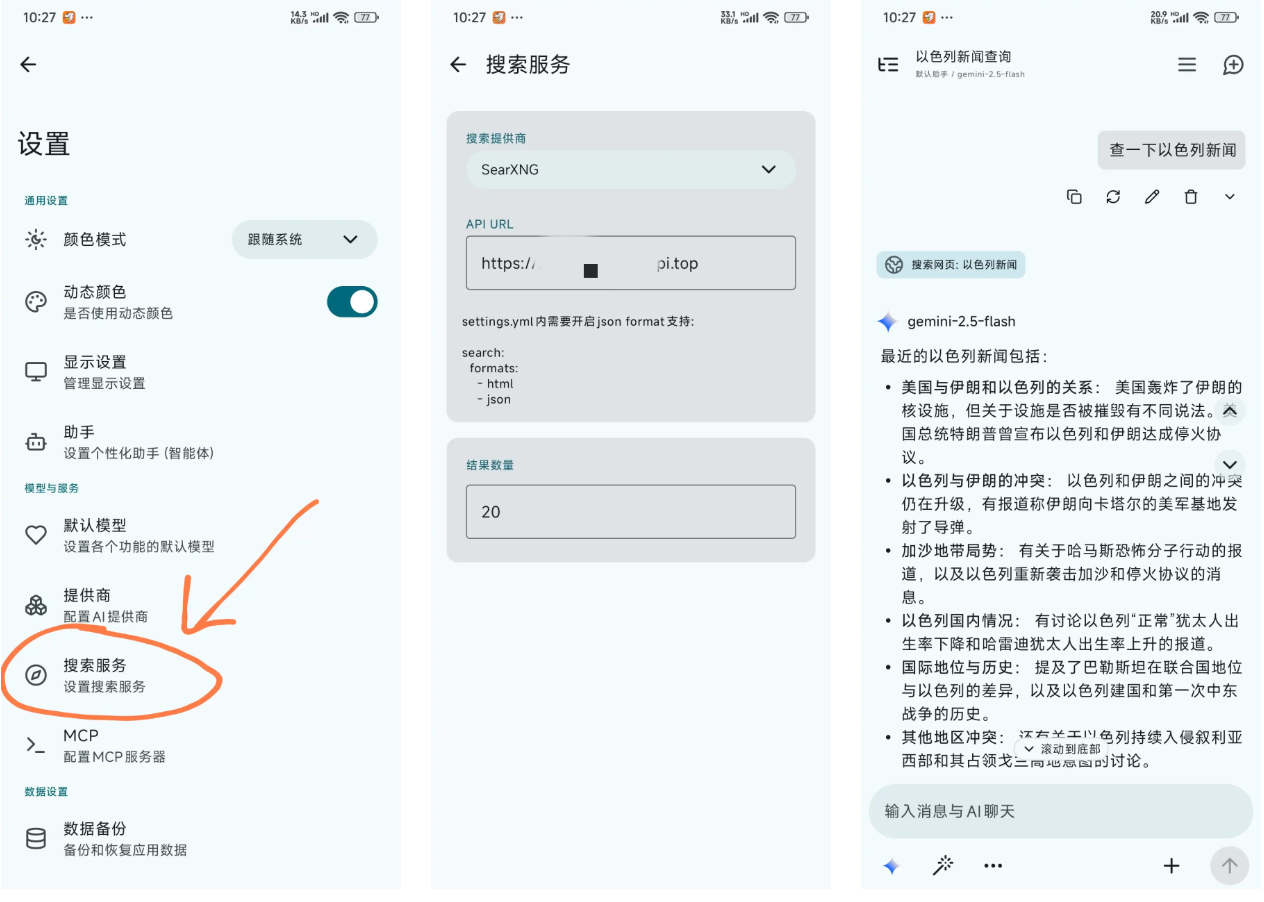This screenshot has height=902, width=1264.
Task: Expand message actions chevron beside trash icon
Action: tap(1230, 197)
